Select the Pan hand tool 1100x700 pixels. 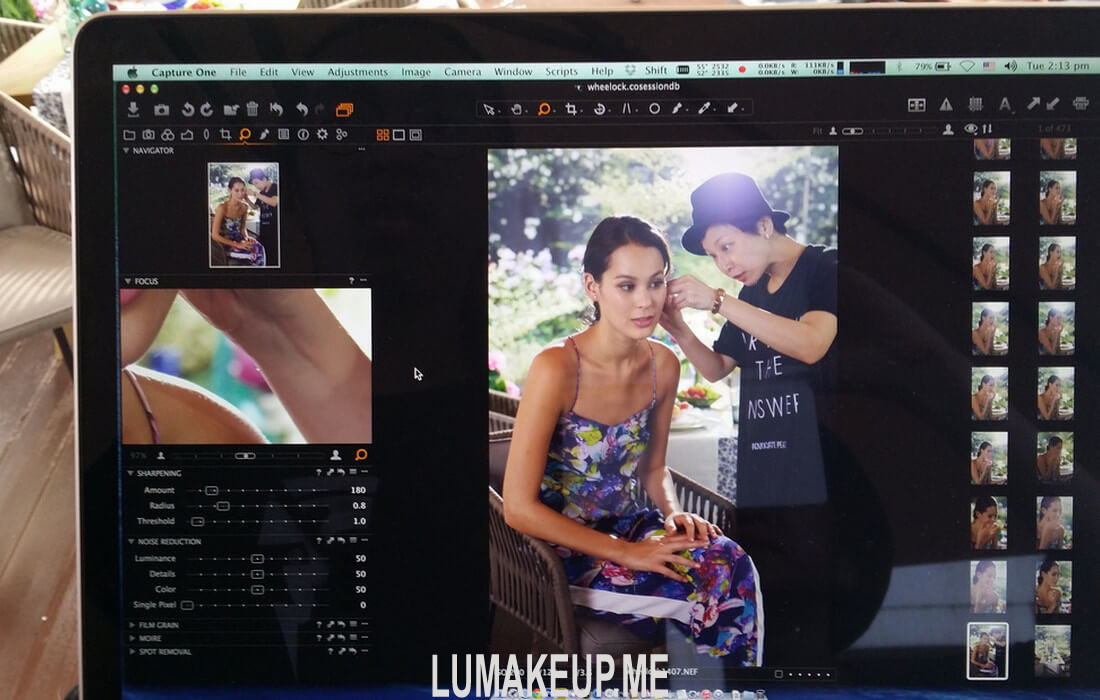pyautogui.click(x=516, y=109)
